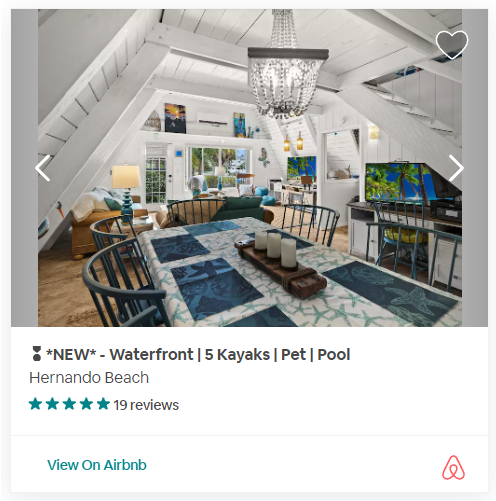
Task: Click the second rating star
Action: [x=52, y=404]
